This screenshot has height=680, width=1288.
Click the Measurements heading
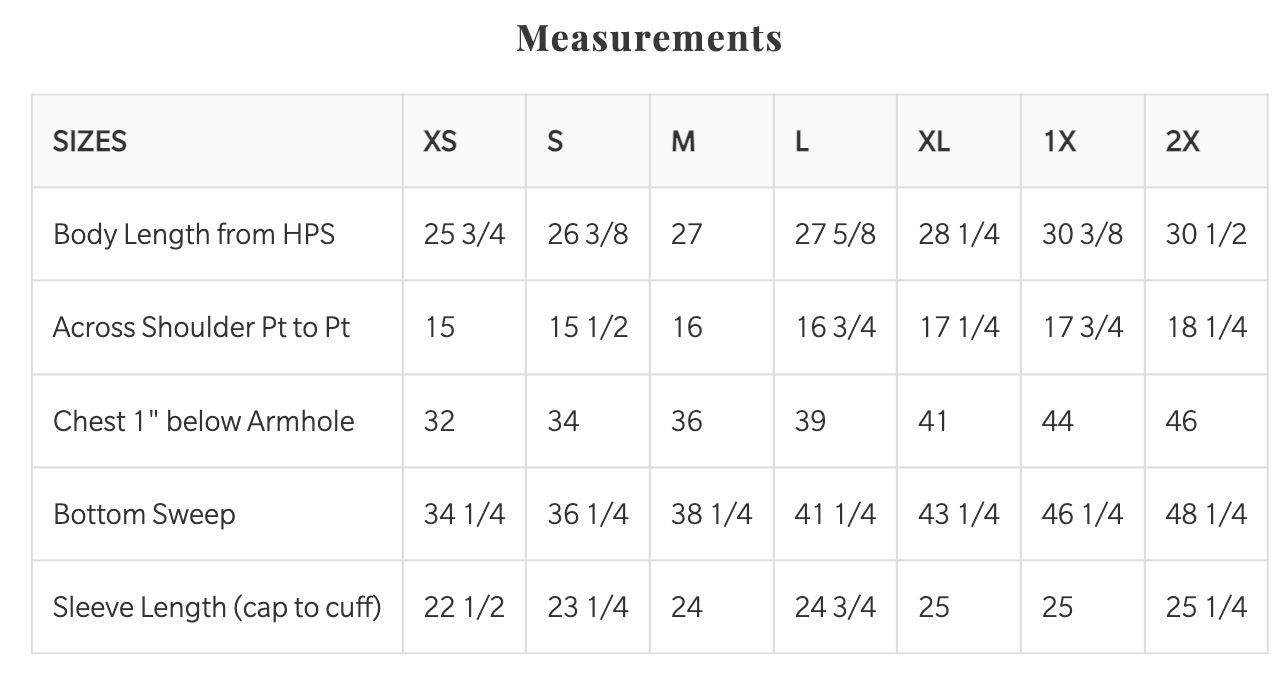click(649, 38)
